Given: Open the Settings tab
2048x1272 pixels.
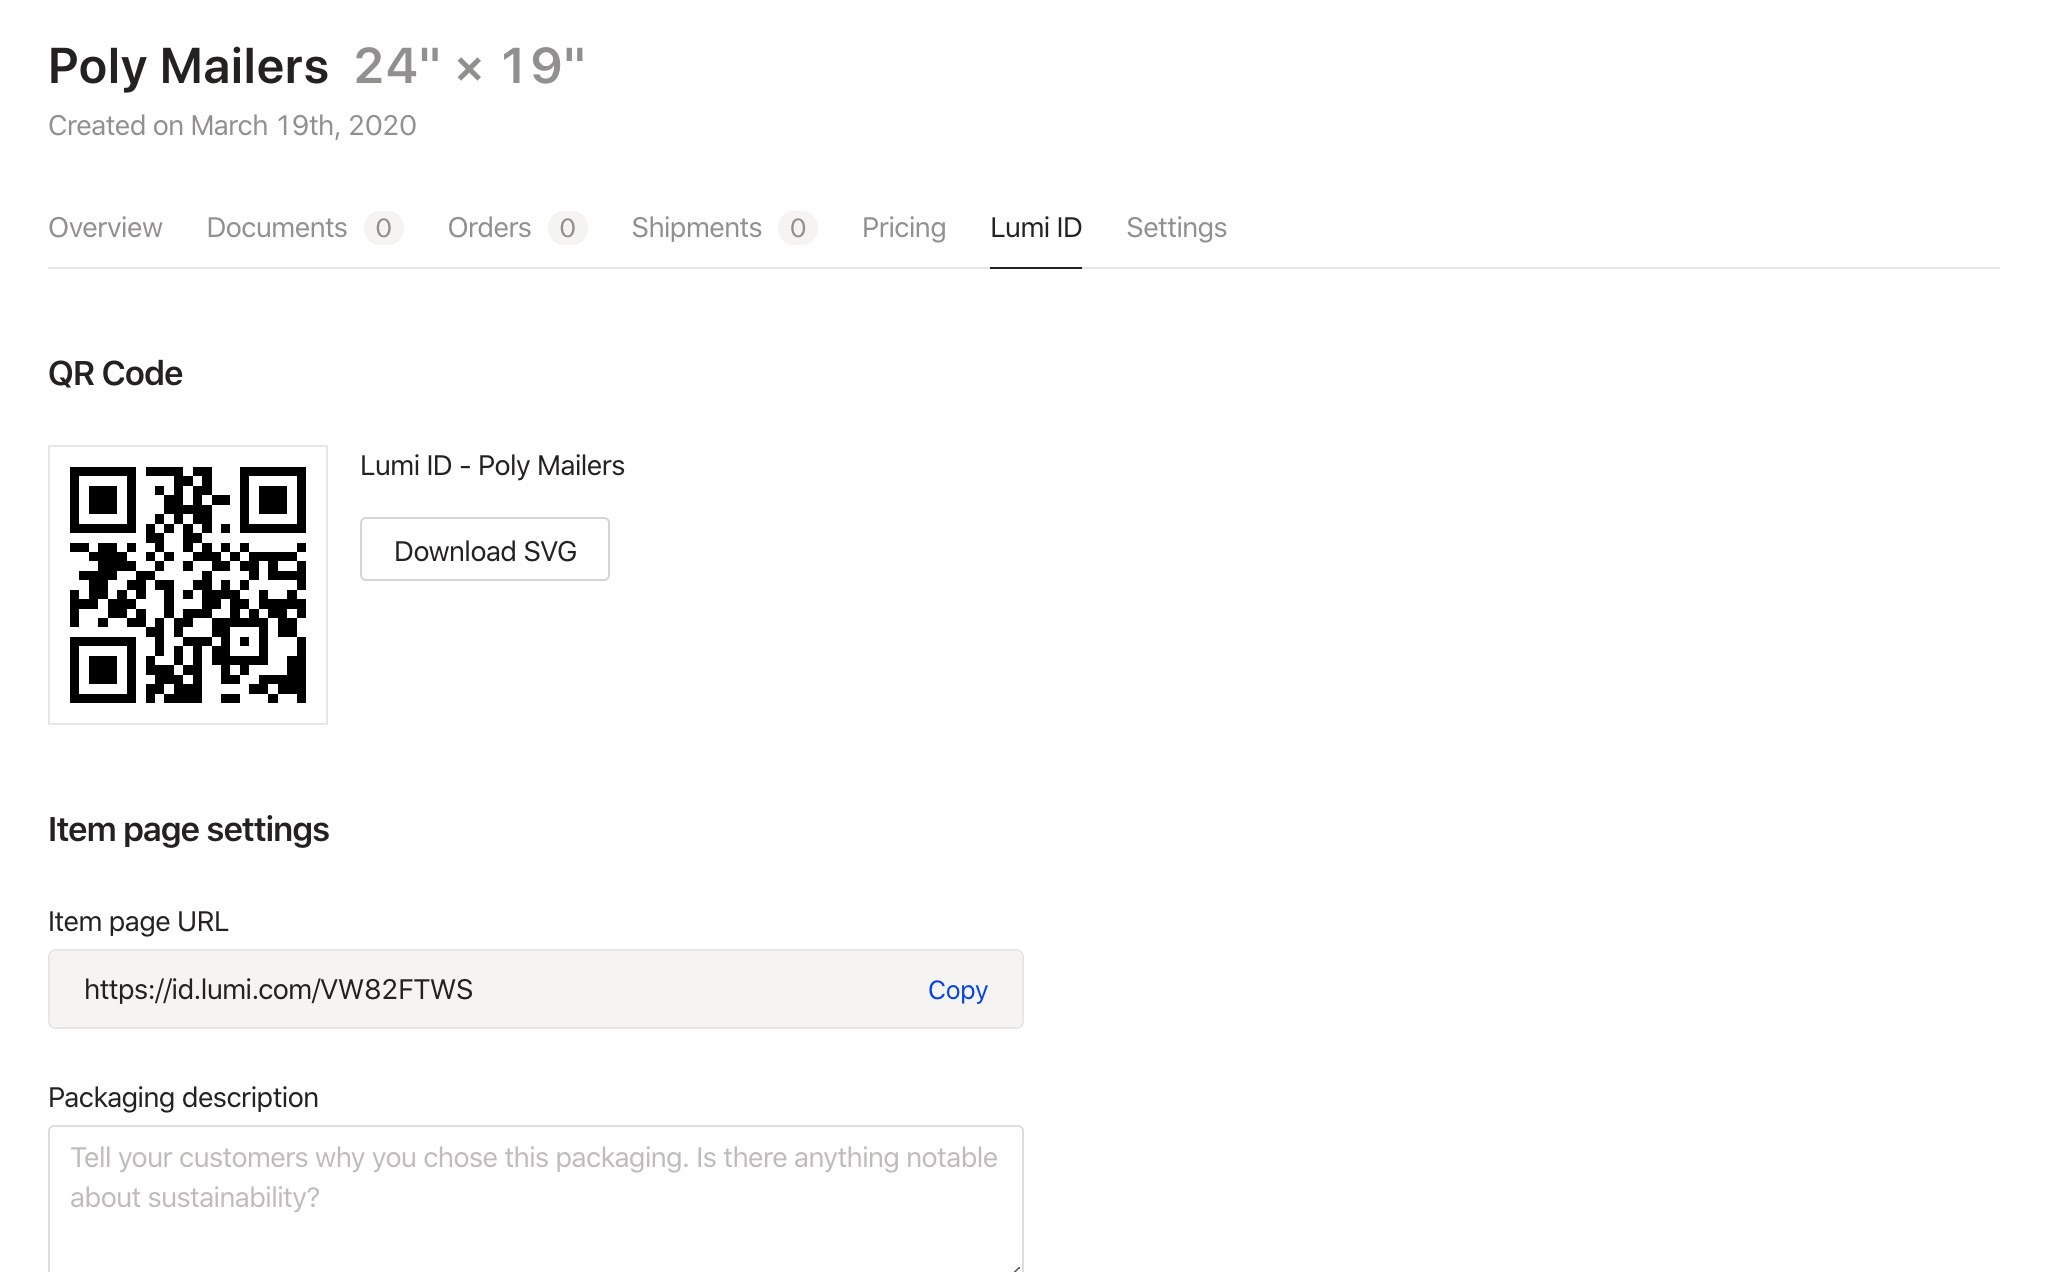Looking at the screenshot, I should 1176,228.
